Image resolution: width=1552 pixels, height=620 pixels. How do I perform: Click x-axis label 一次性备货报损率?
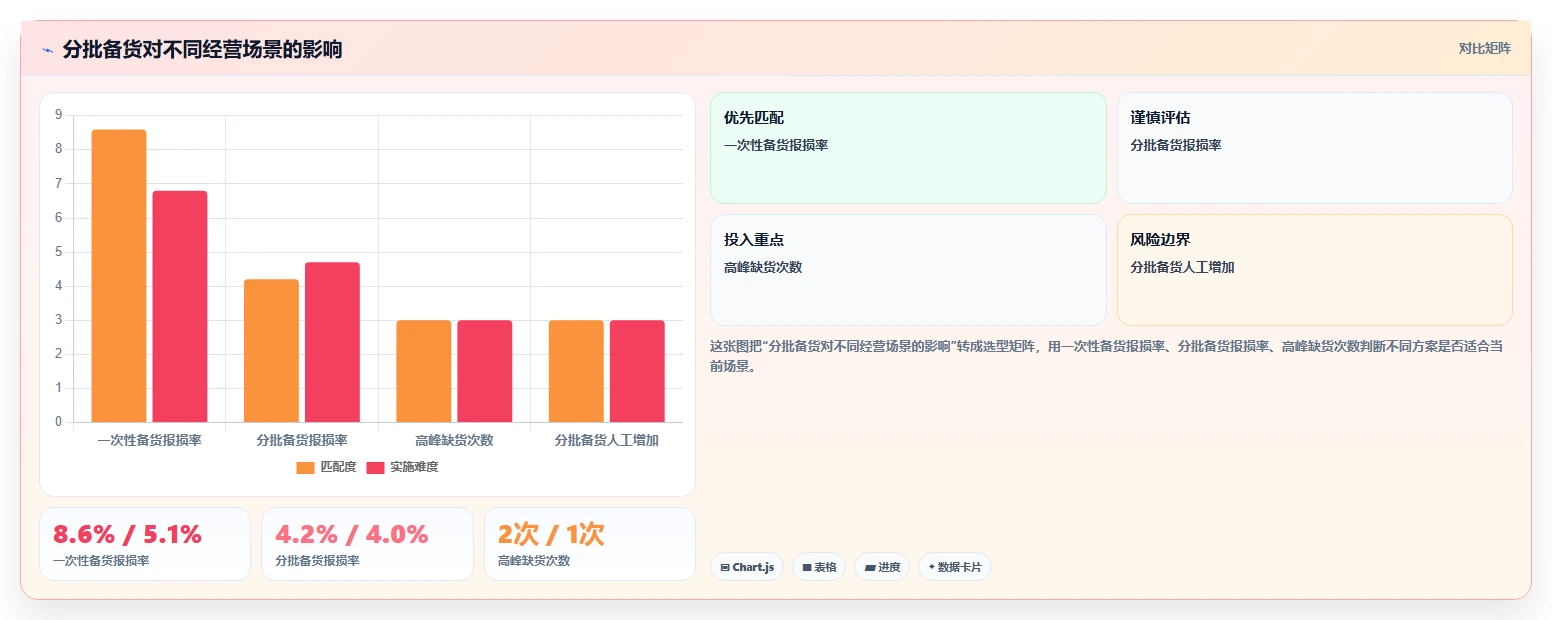click(149, 440)
